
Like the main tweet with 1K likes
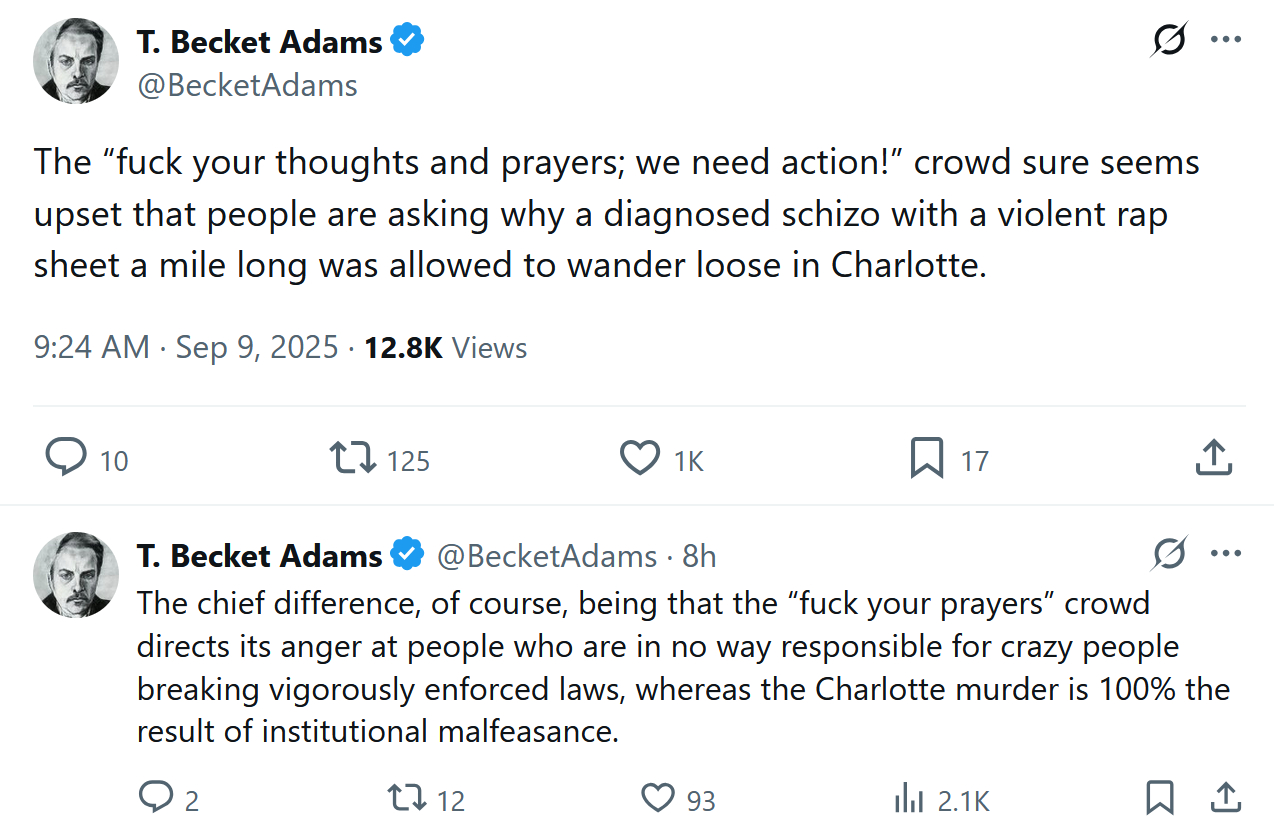coord(640,458)
